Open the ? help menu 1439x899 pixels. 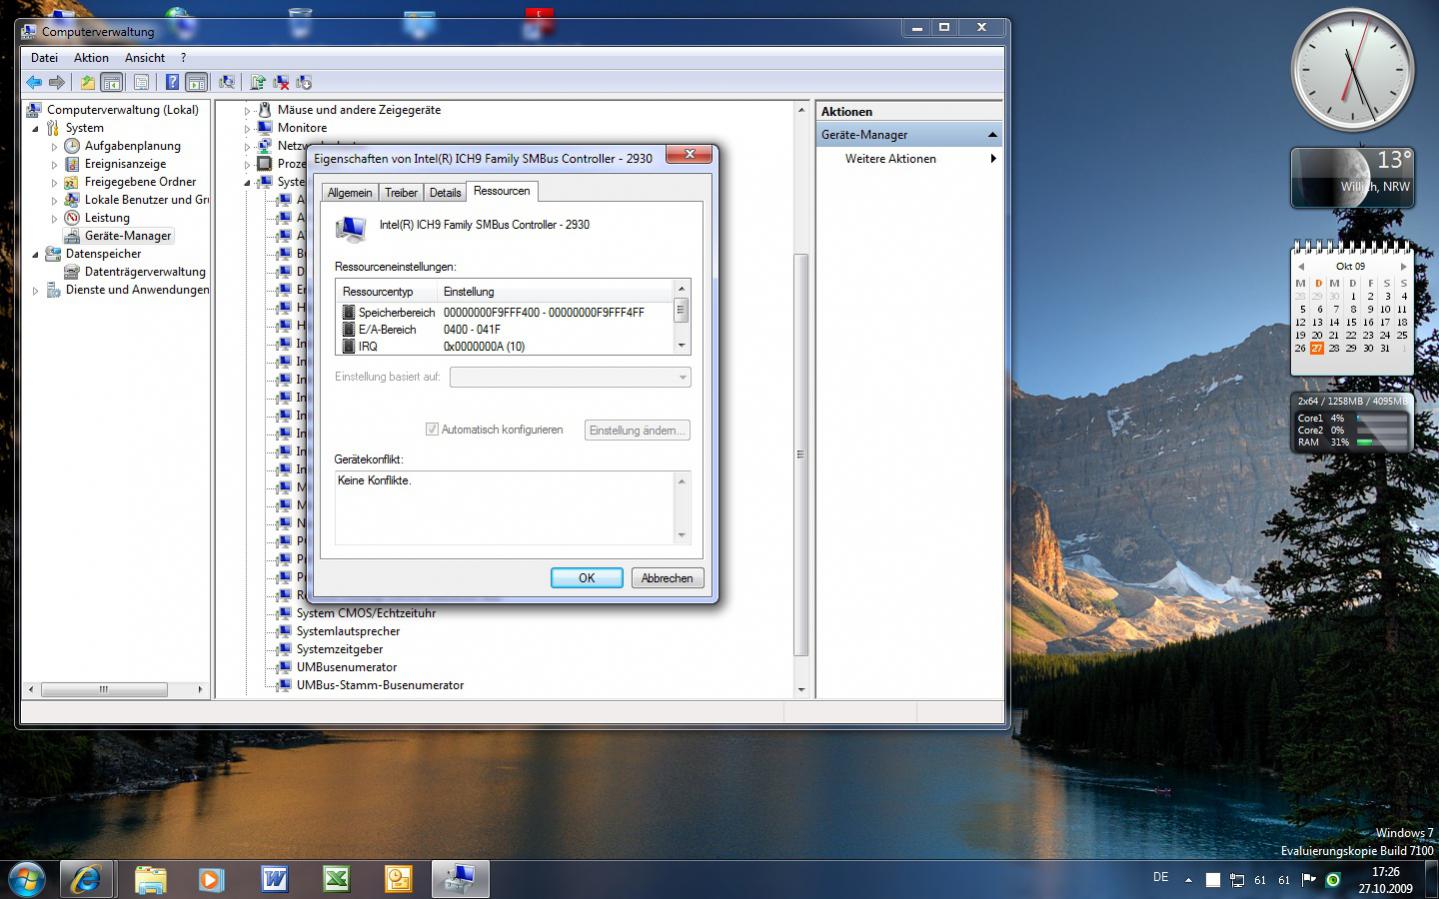tap(183, 58)
